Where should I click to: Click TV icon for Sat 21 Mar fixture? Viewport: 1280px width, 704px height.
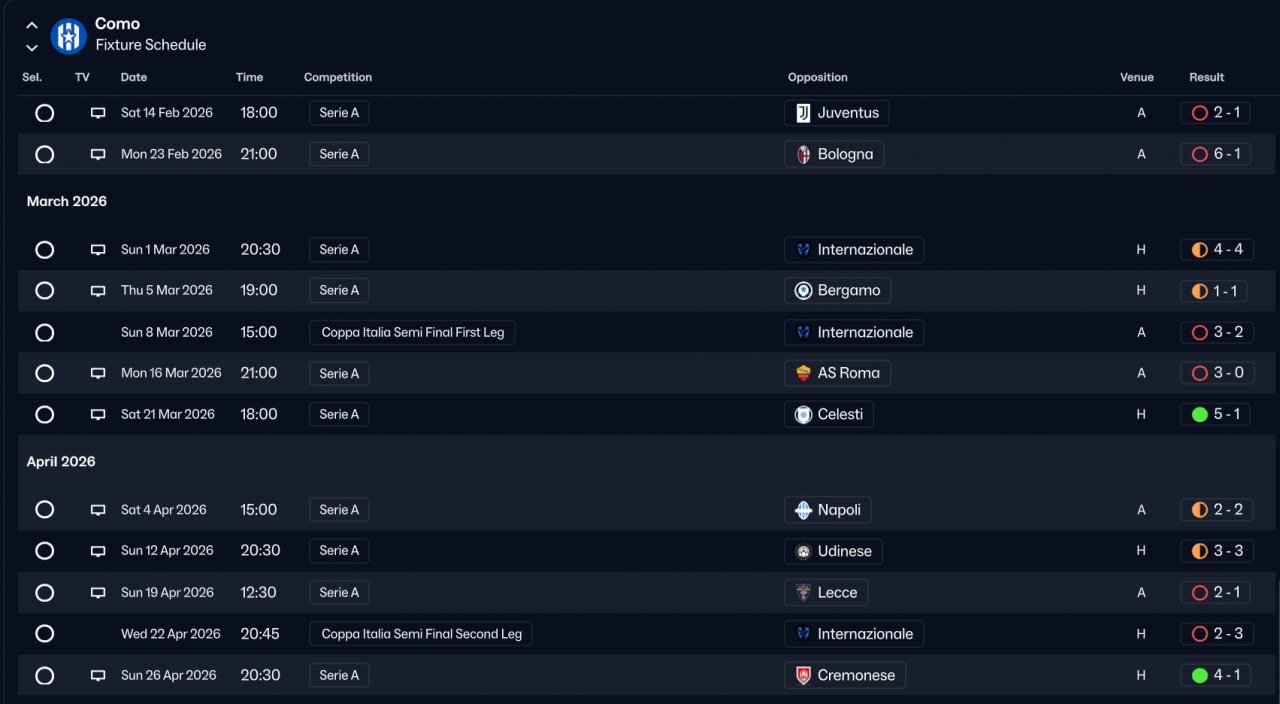[x=98, y=414]
